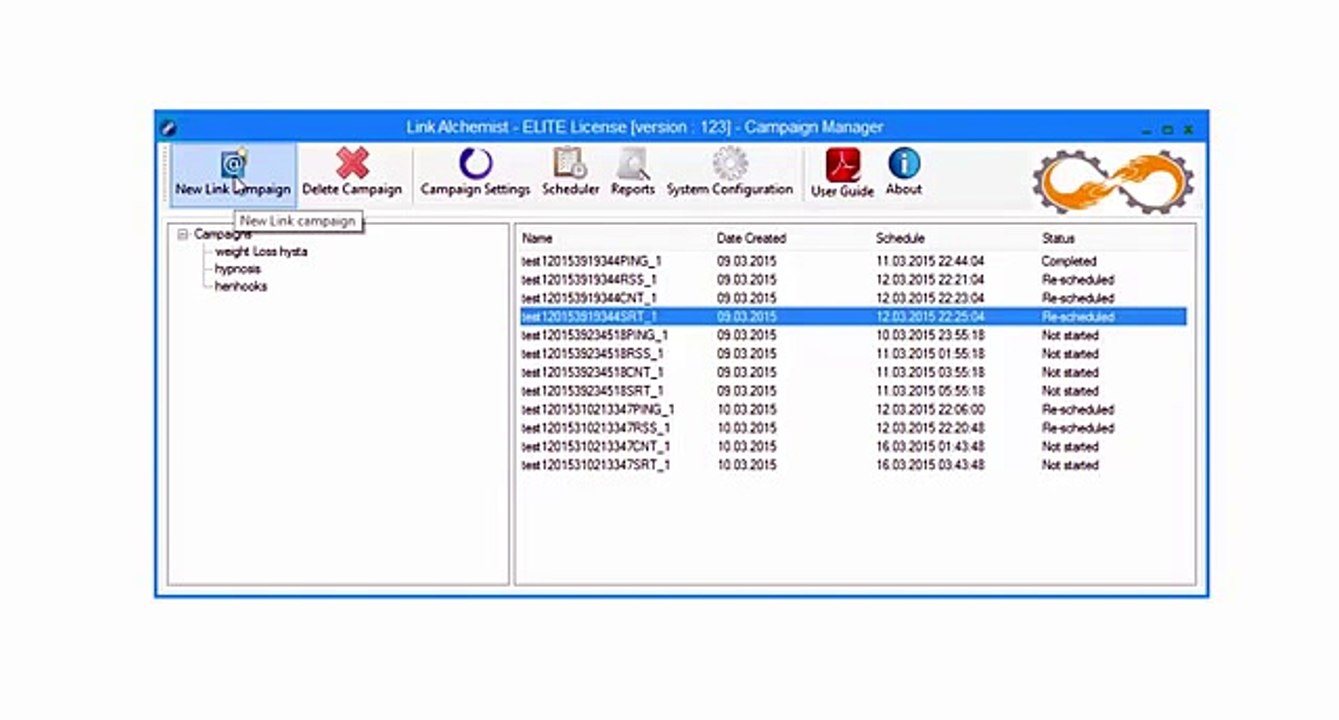Click the red X Delete Campaign icon
The image size is (1339, 720).
pos(352,164)
